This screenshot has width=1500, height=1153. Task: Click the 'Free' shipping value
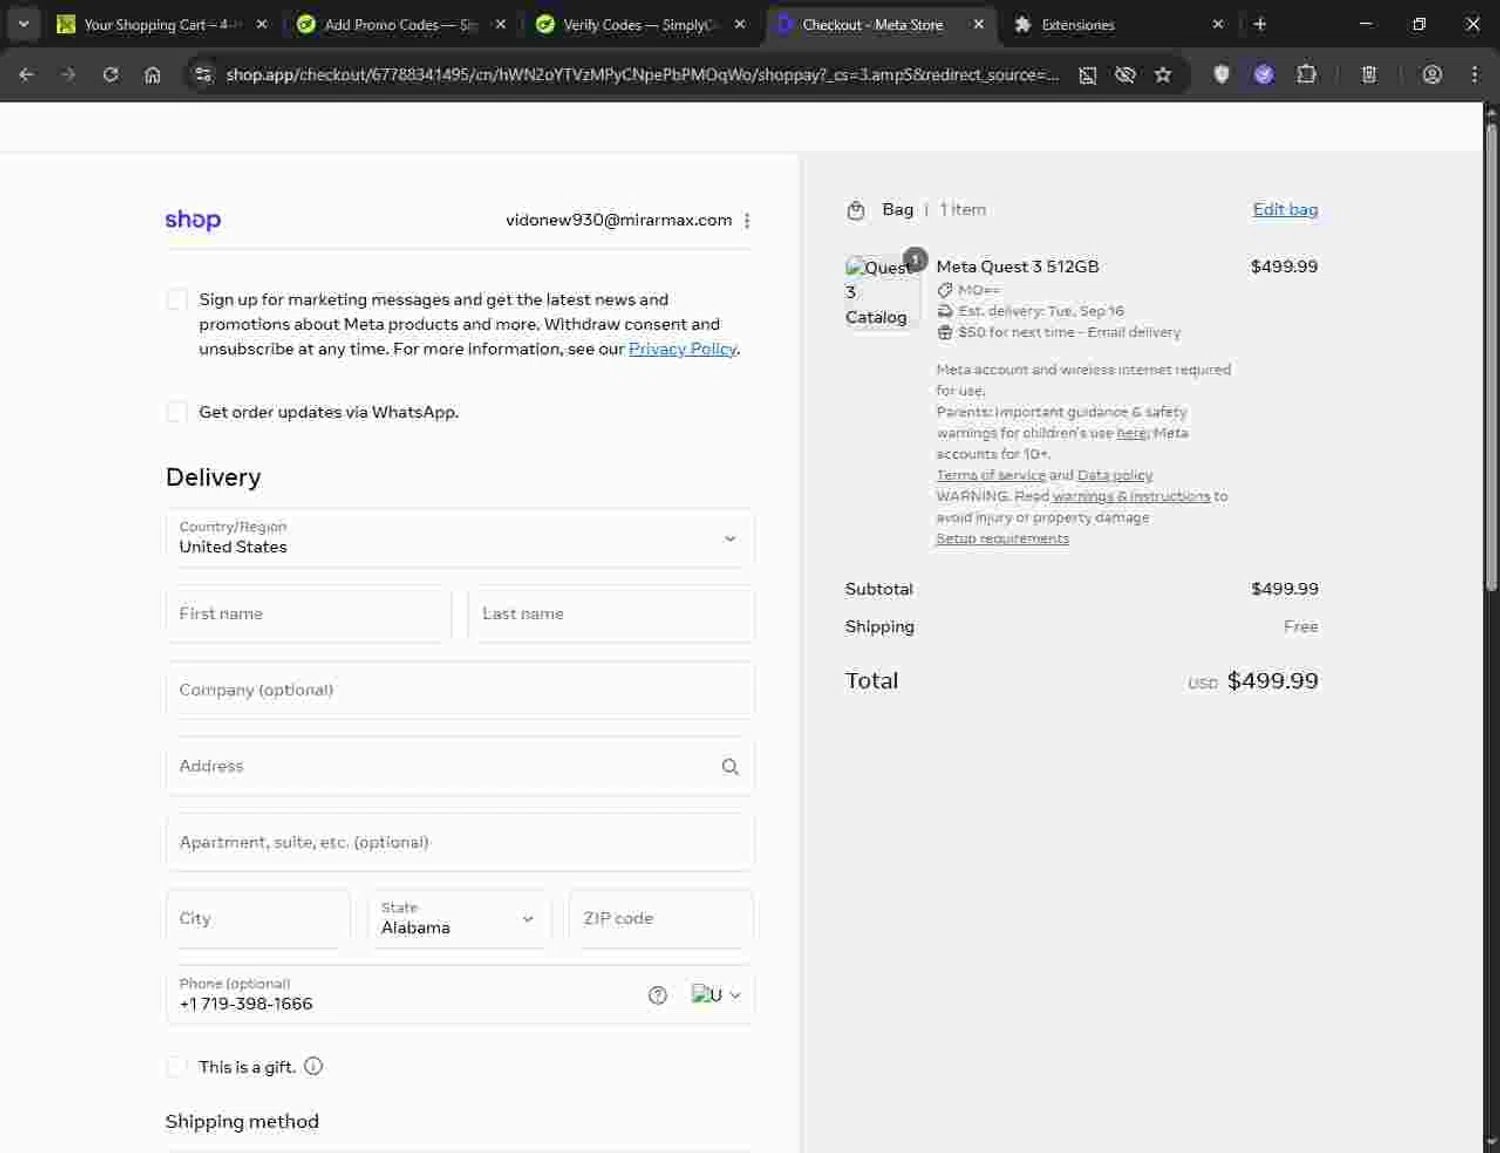[1300, 627]
